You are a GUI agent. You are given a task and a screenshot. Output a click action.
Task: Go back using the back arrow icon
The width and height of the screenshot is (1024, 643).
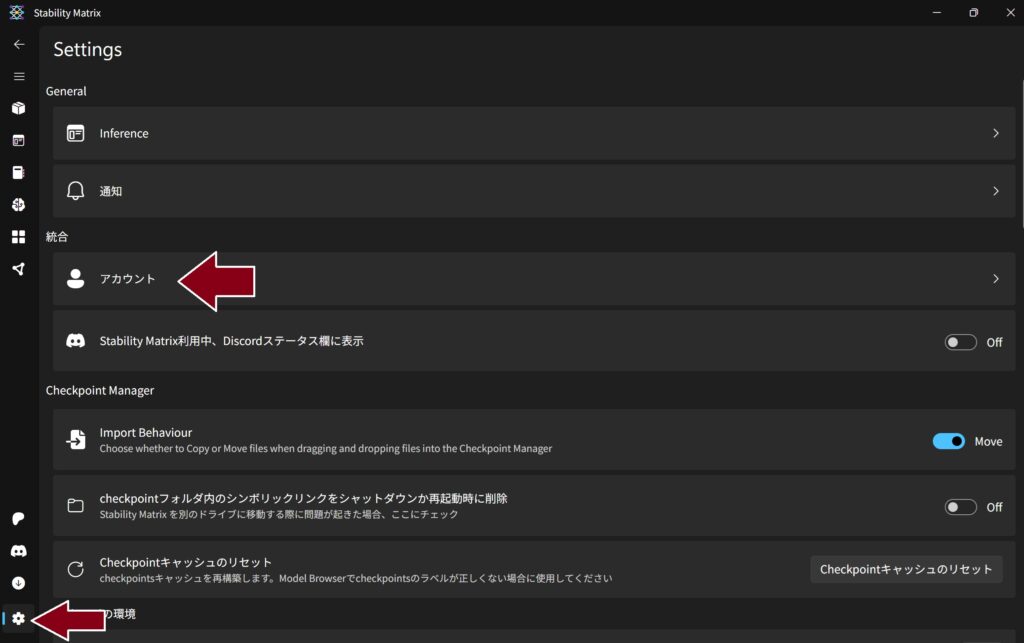click(19, 44)
